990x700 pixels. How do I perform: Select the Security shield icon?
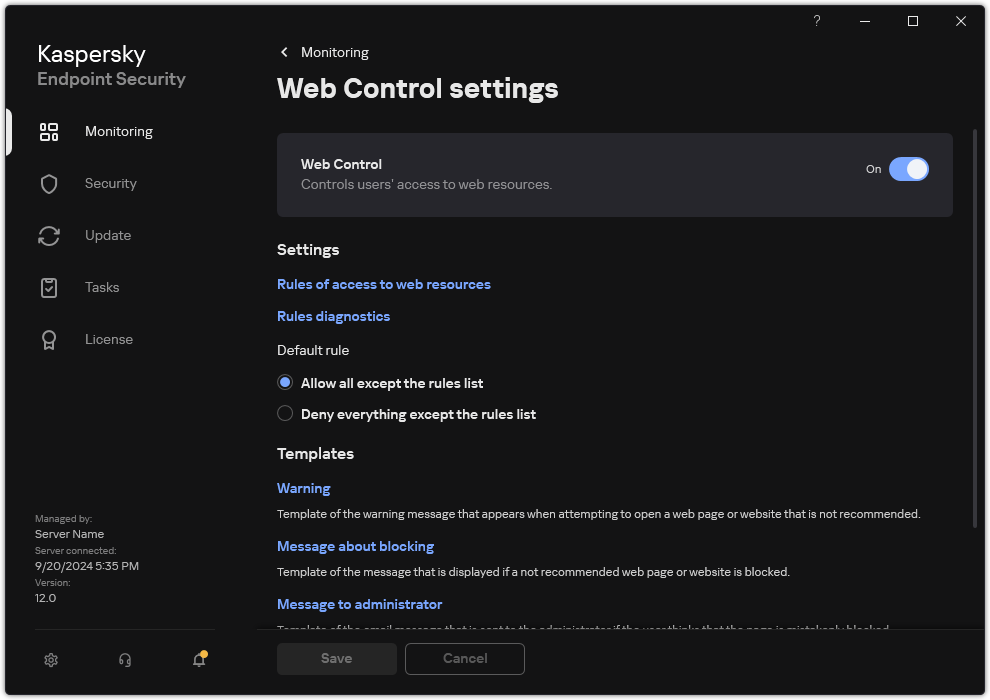(x=48, y=183)
